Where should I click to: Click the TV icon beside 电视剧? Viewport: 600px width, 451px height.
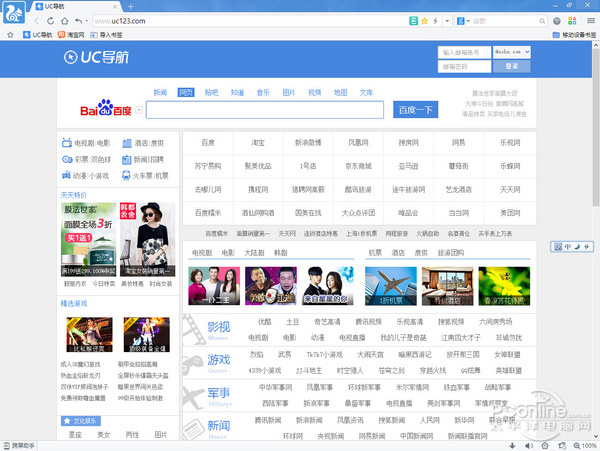[67, 143]
